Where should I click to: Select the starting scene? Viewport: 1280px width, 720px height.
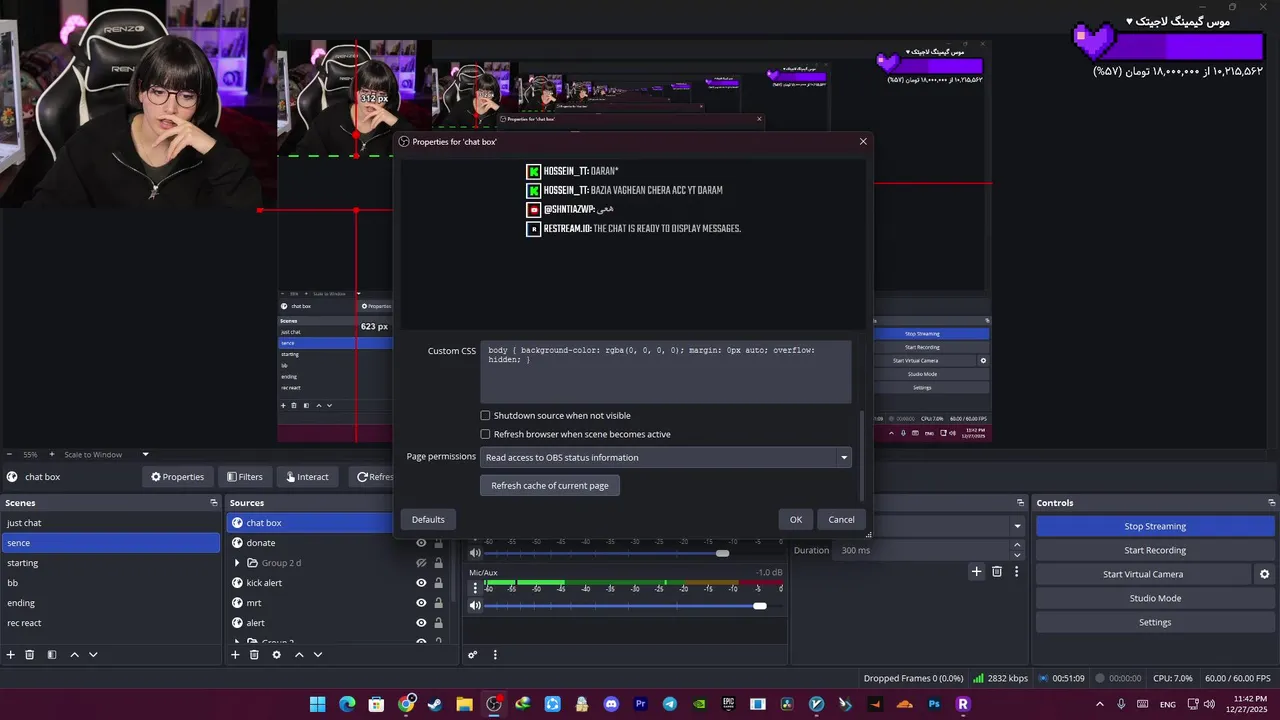(110, 563)
